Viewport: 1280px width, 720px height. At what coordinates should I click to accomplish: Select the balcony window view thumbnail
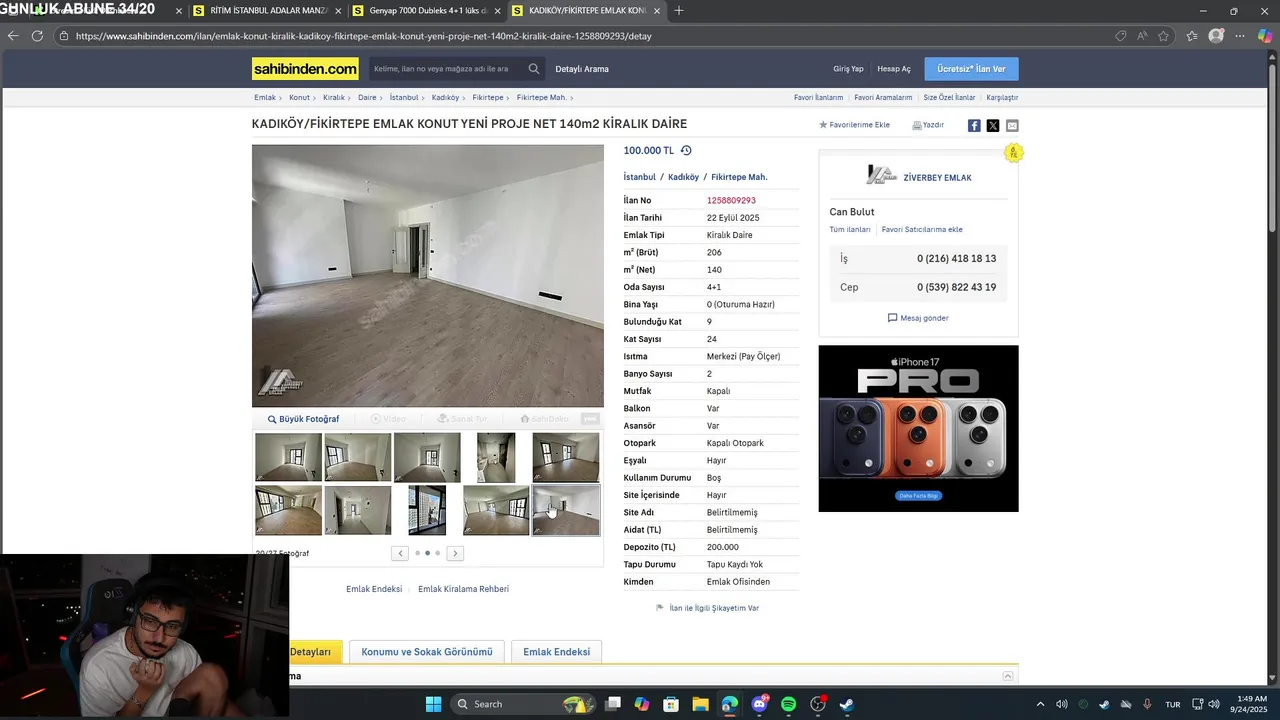click(427, 510)
